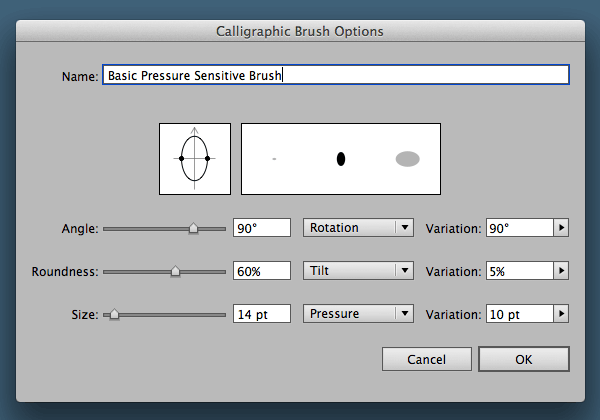600x420 pixels.
Task: Click the Size value field showing 14 pt
Action: tap(262, 314)
